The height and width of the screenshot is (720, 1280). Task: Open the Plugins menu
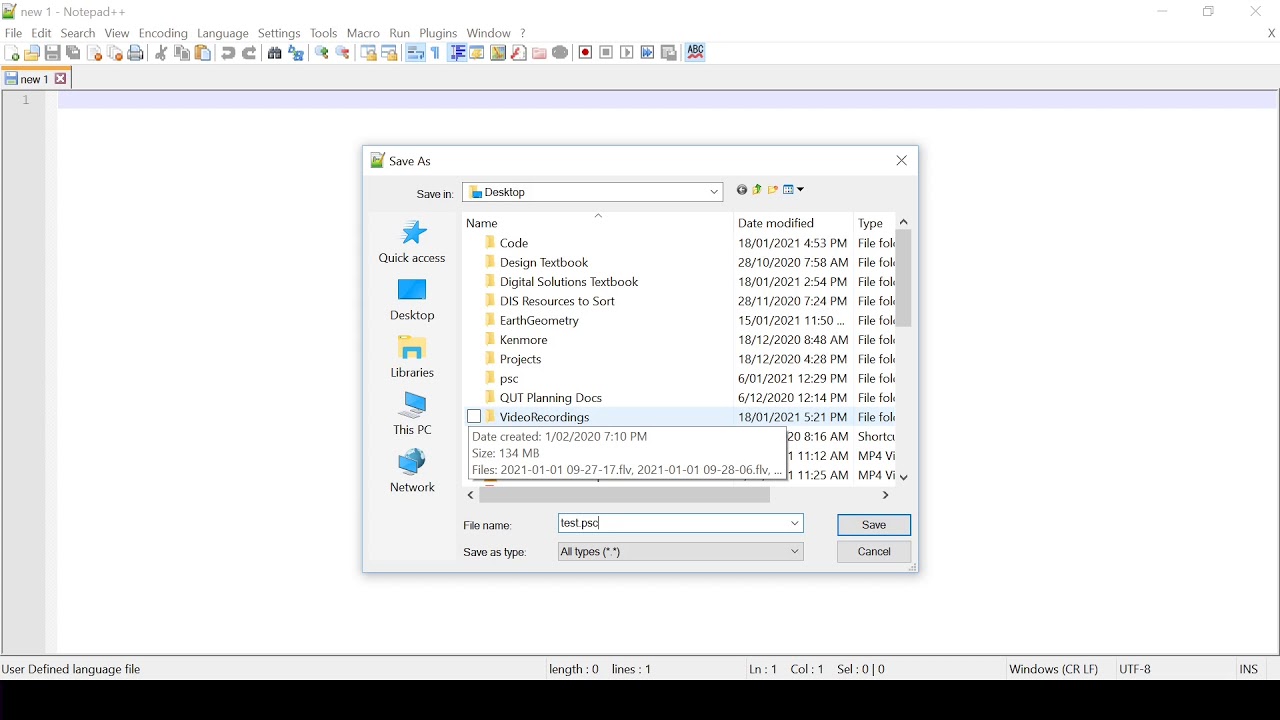tap(438, 33)
